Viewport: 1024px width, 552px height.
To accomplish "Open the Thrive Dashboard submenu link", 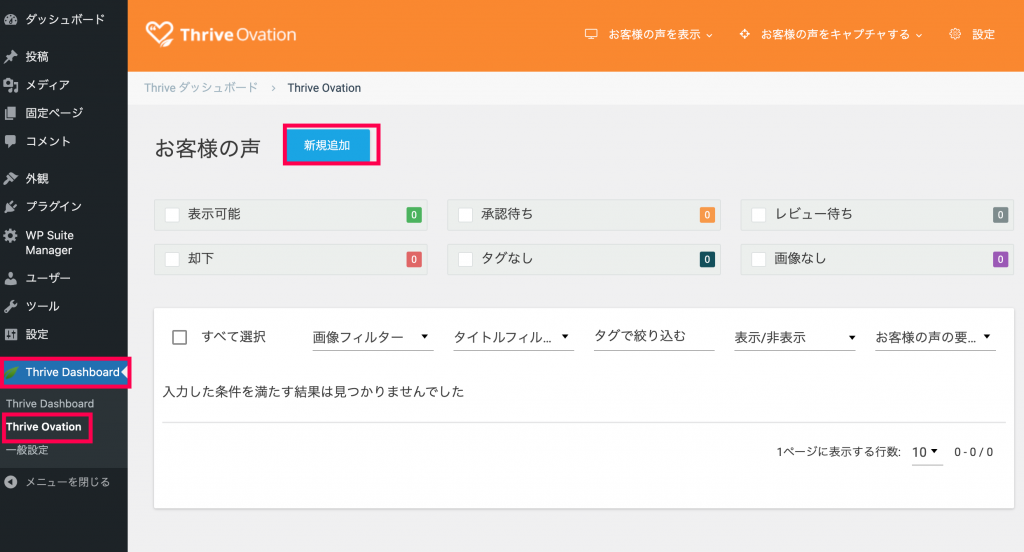I will [x=50, y=404].
